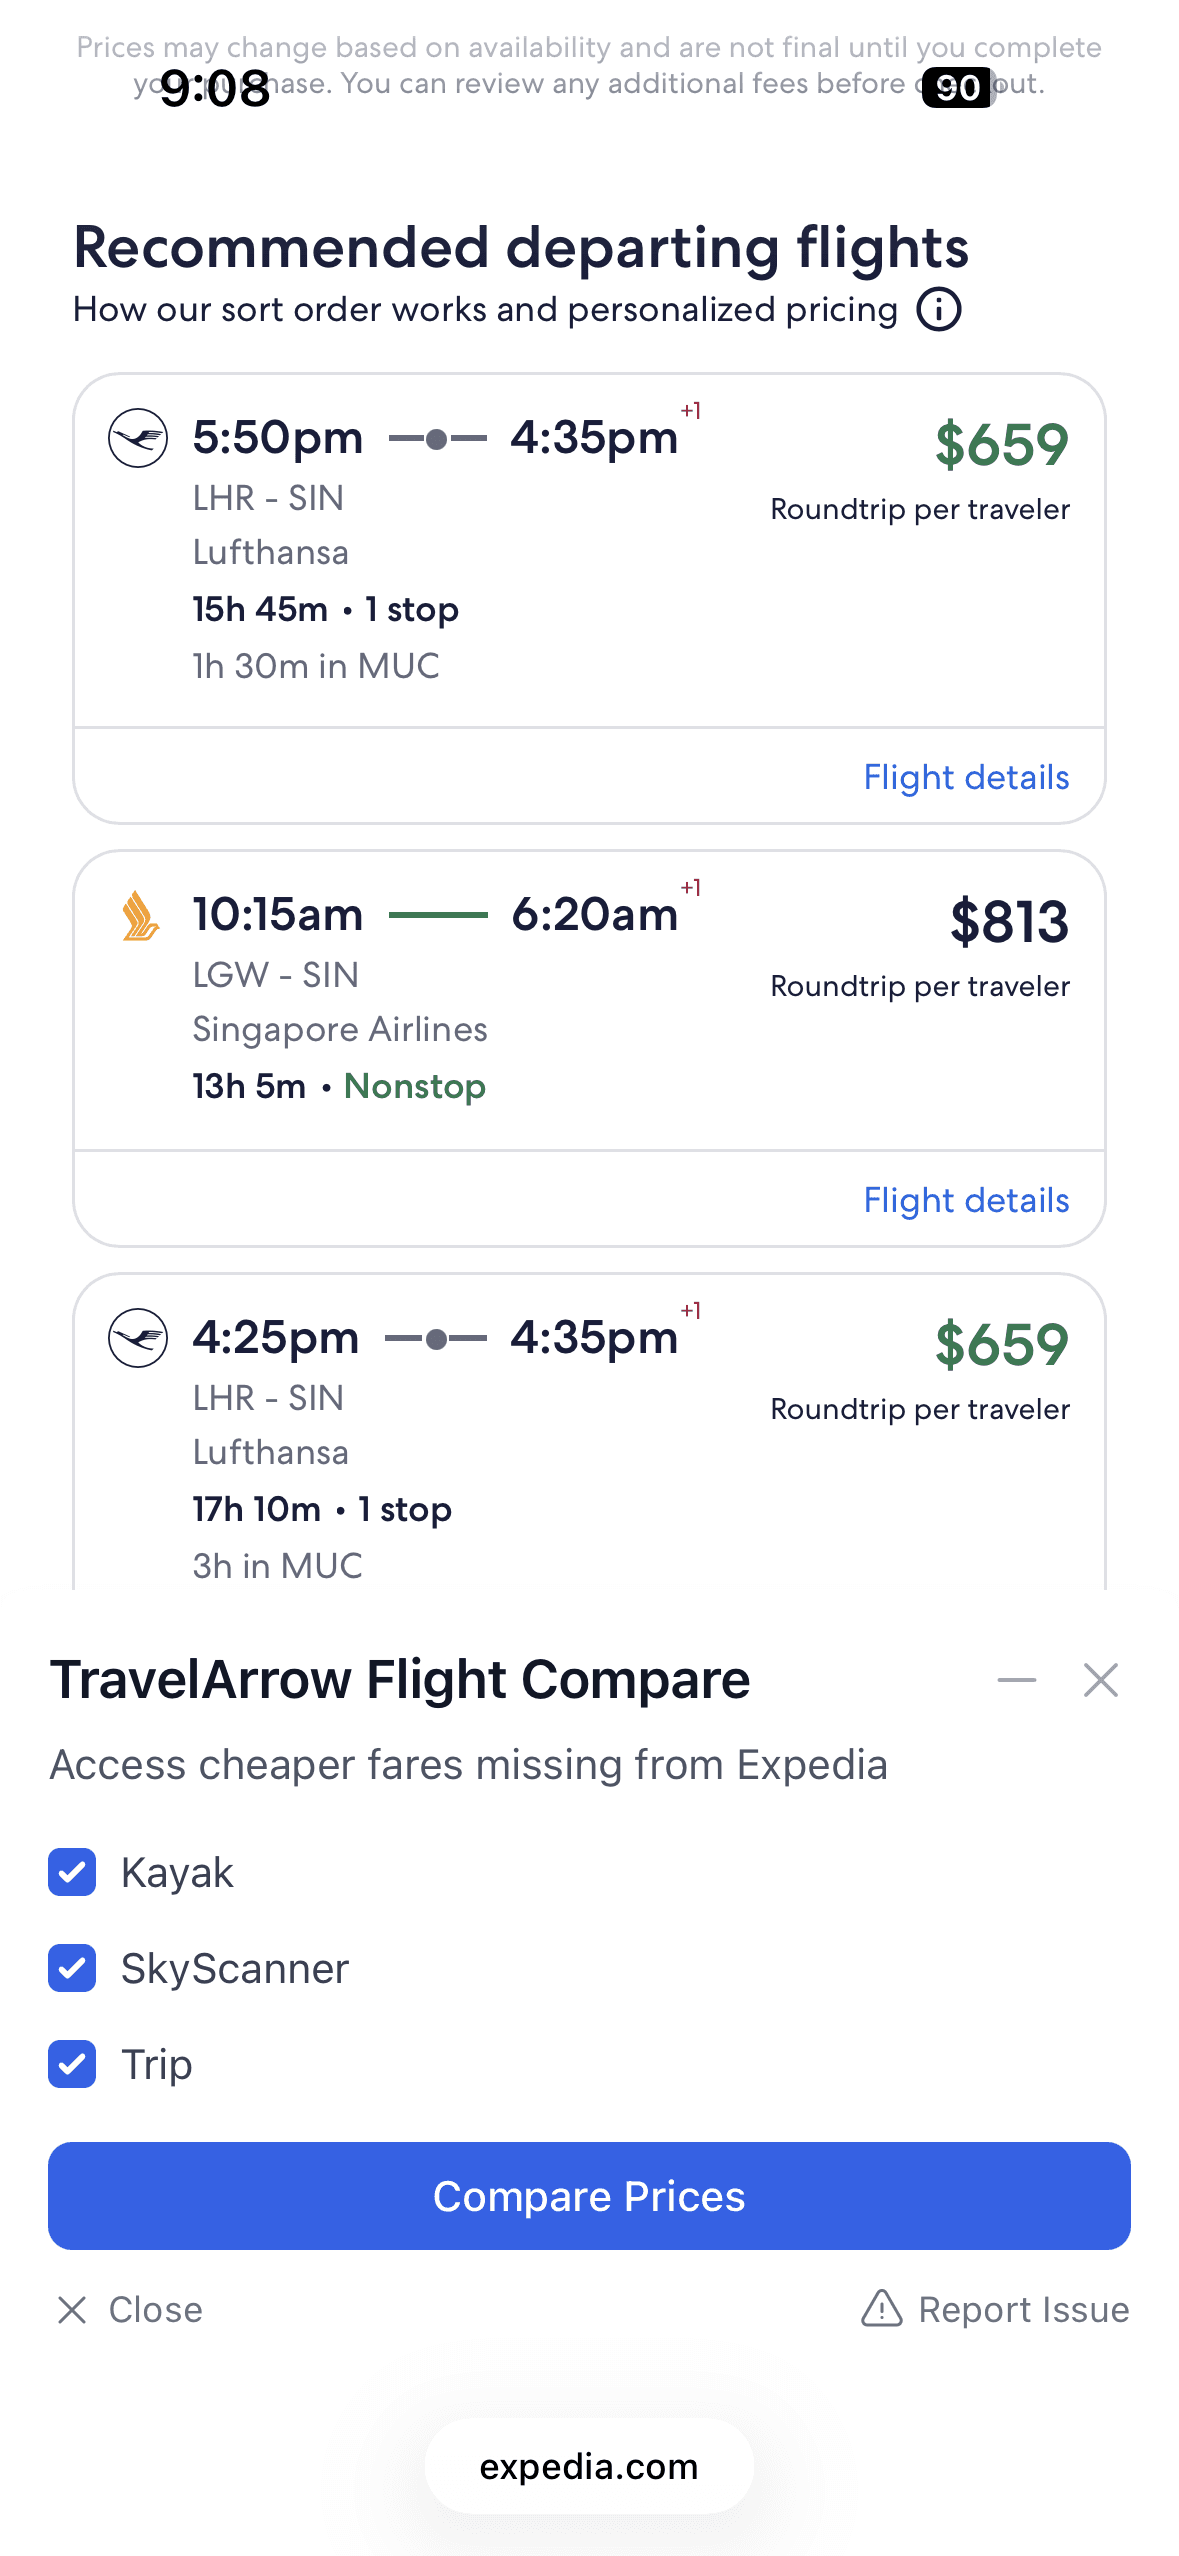Uncheck the Kayak checkbox
Image resolution: width=1179 pixels, height=2556 pixels.
pos(72,1872)
